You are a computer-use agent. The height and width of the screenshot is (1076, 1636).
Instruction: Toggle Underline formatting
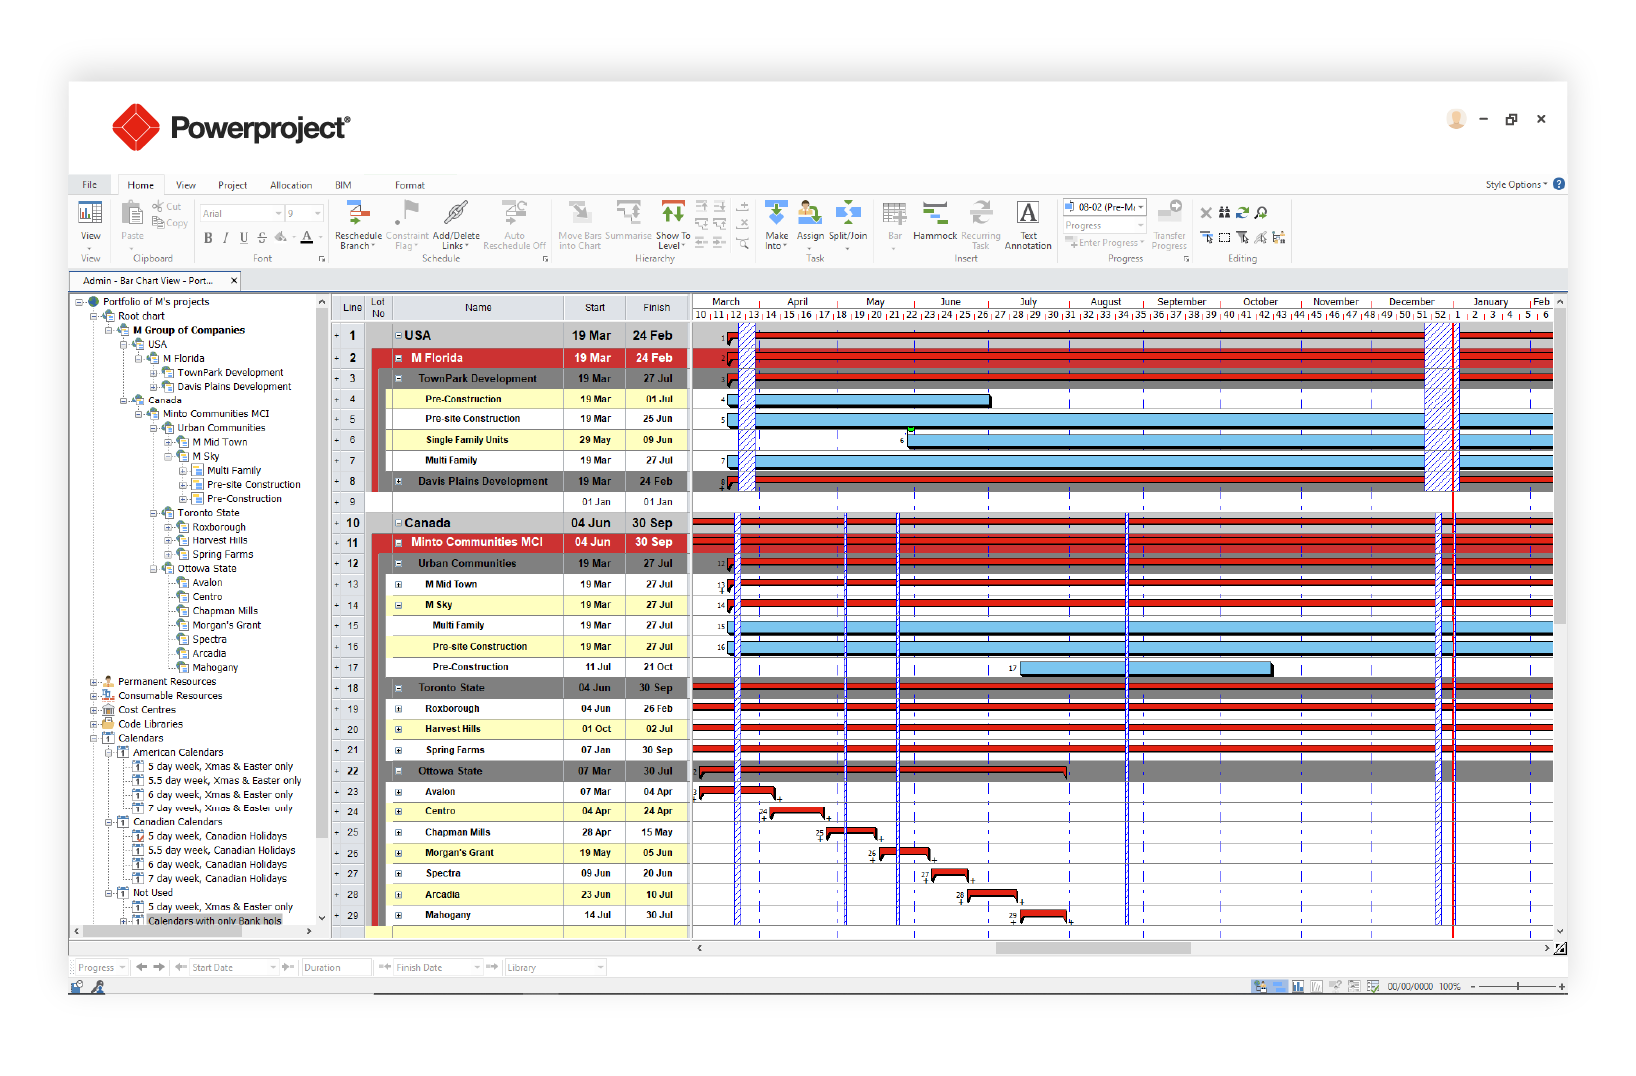pos(244,238)
